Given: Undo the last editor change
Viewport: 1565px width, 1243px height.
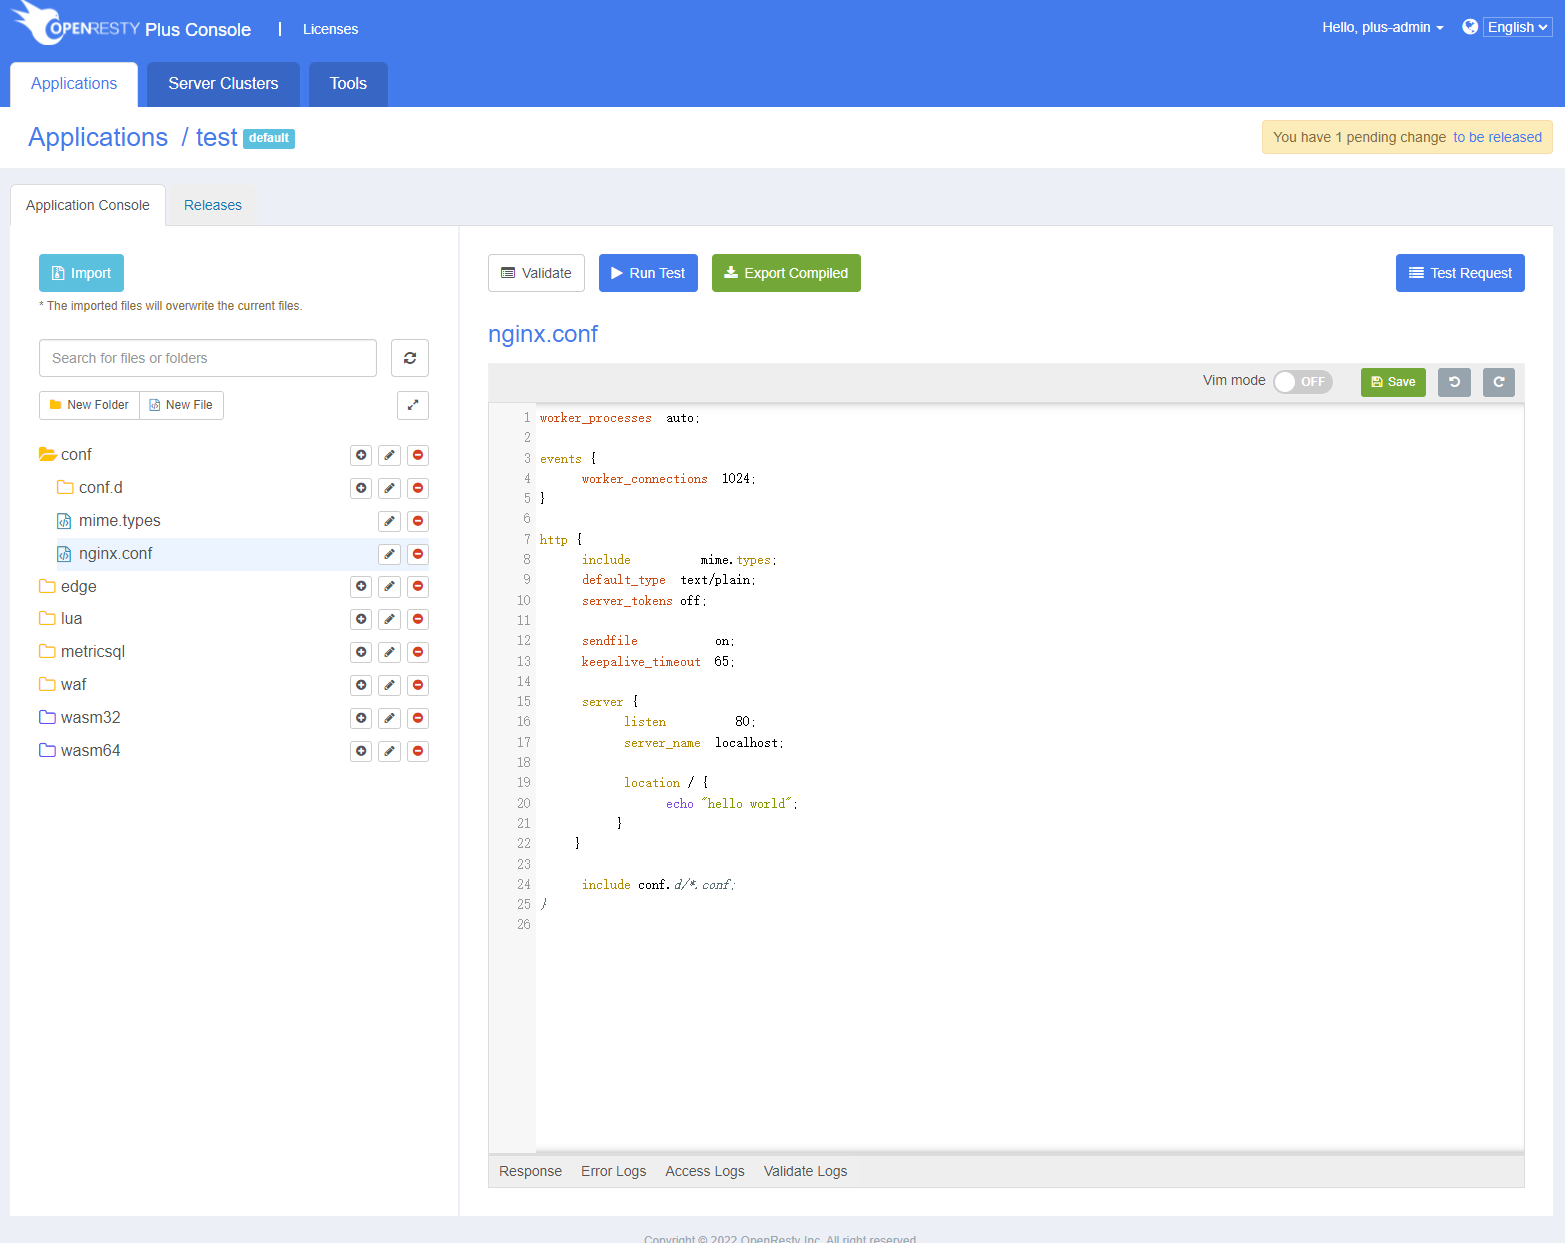Looking at the screenshot, I should tap(1454, 382).
